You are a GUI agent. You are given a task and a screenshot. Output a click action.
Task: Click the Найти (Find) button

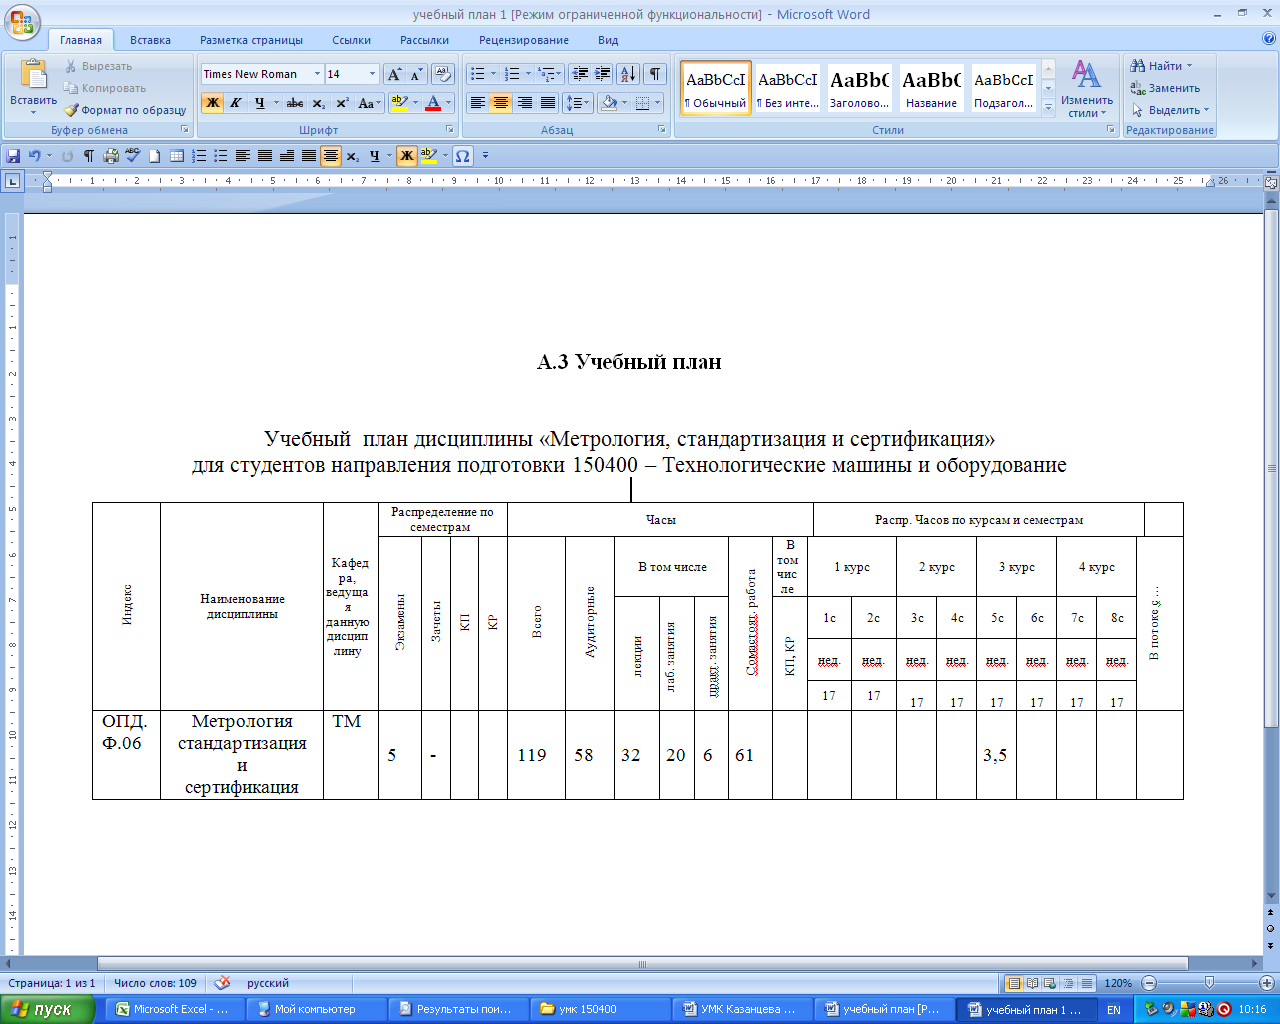[x=1160, y=66]
